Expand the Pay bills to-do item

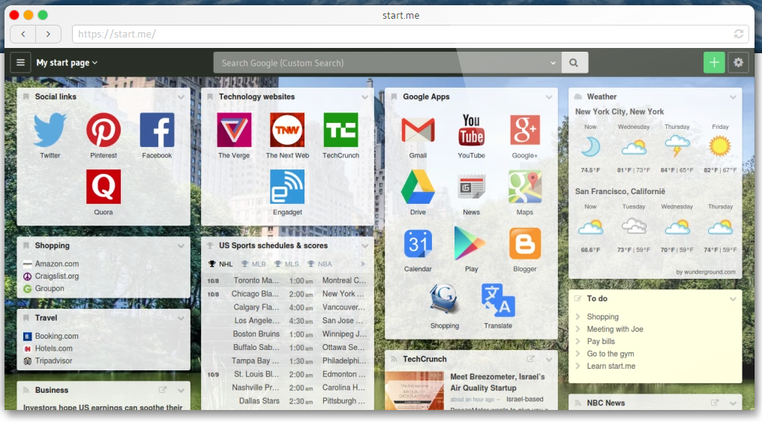[578, 341]
